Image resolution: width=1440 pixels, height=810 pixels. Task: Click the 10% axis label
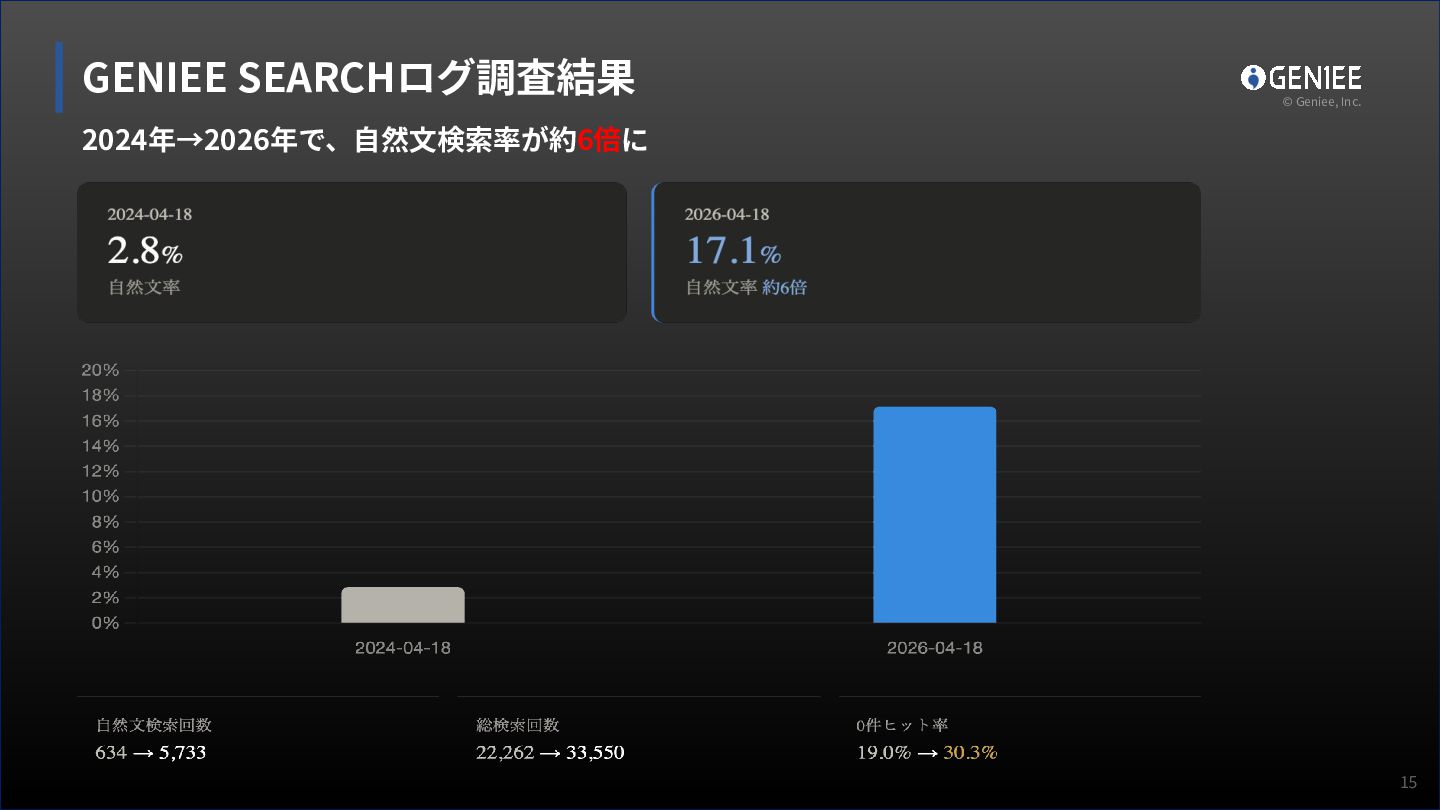(100, 496)
